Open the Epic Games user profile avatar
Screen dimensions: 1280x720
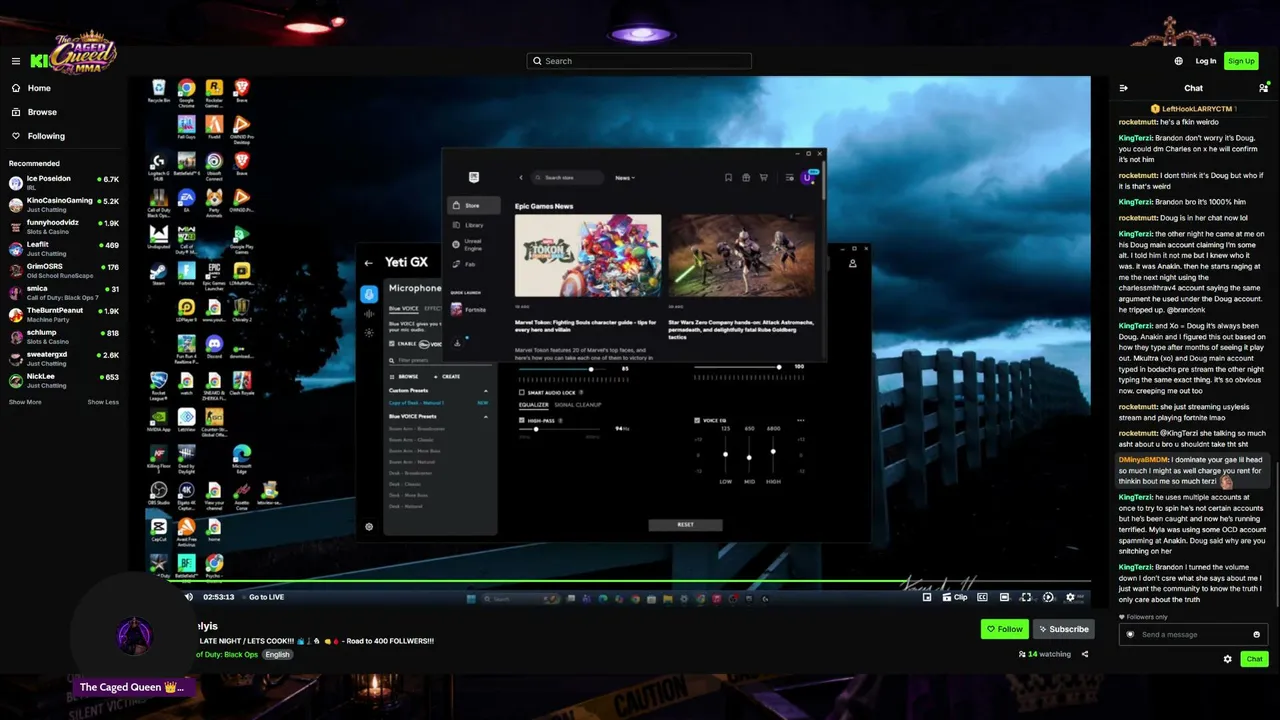807,178
